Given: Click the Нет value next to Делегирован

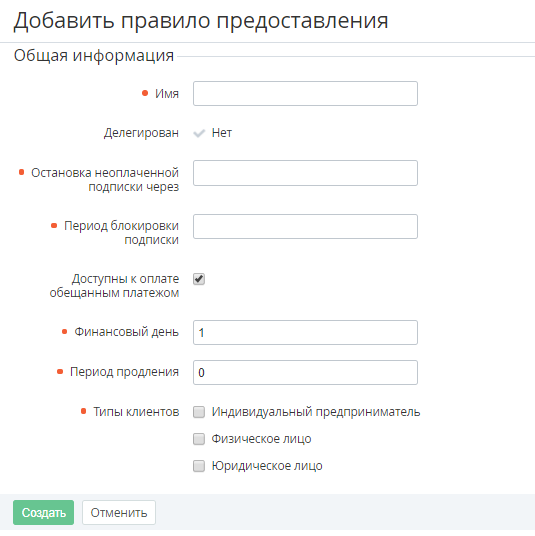Looking at the screenshot, I should 222,133.
